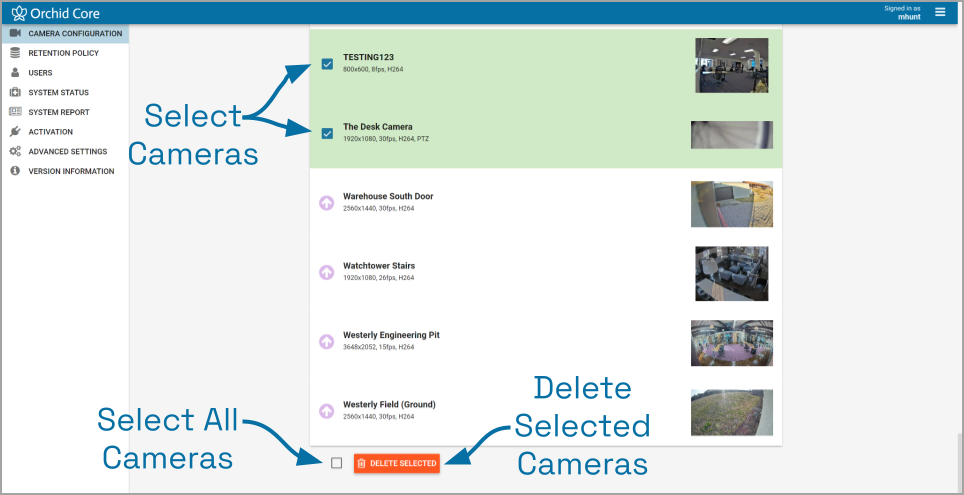964x495 pixels.
Task: Open Watchtower Stairs thumbnail
Action: pyautogui.click(x=732, y=274)
